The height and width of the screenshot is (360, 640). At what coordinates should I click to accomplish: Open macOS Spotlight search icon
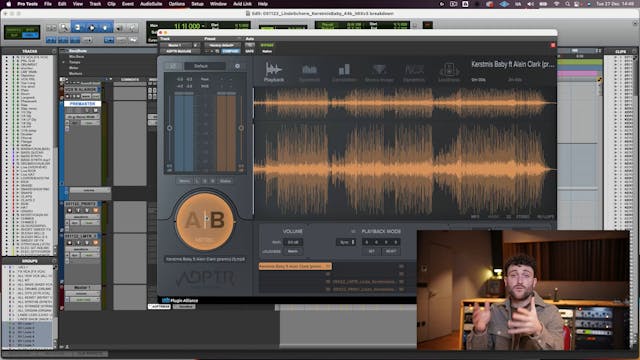[567, 4]
